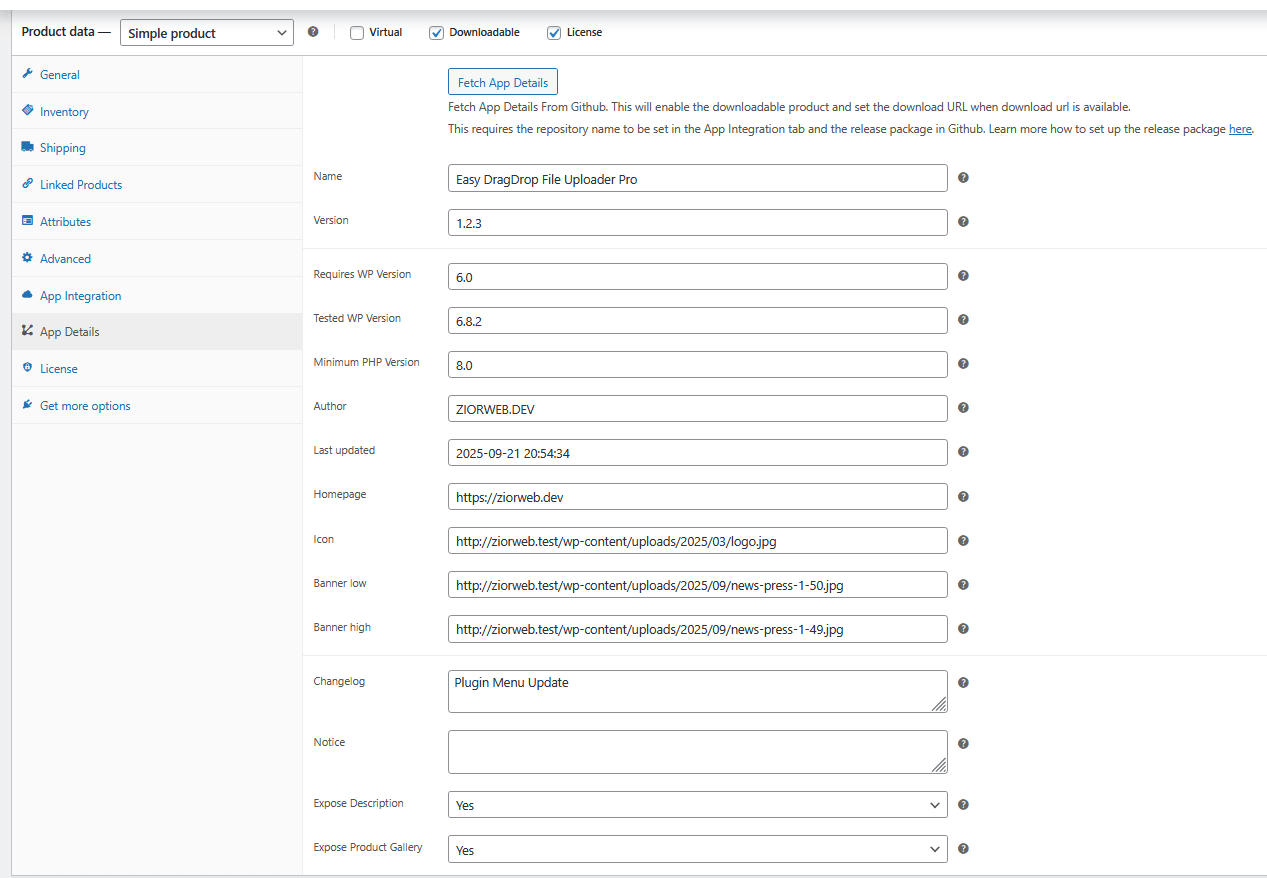Click help icon beside Minimum PHP Version
Image resolution: width=1267 pixels, height=878 pixels.
[963, 364]
